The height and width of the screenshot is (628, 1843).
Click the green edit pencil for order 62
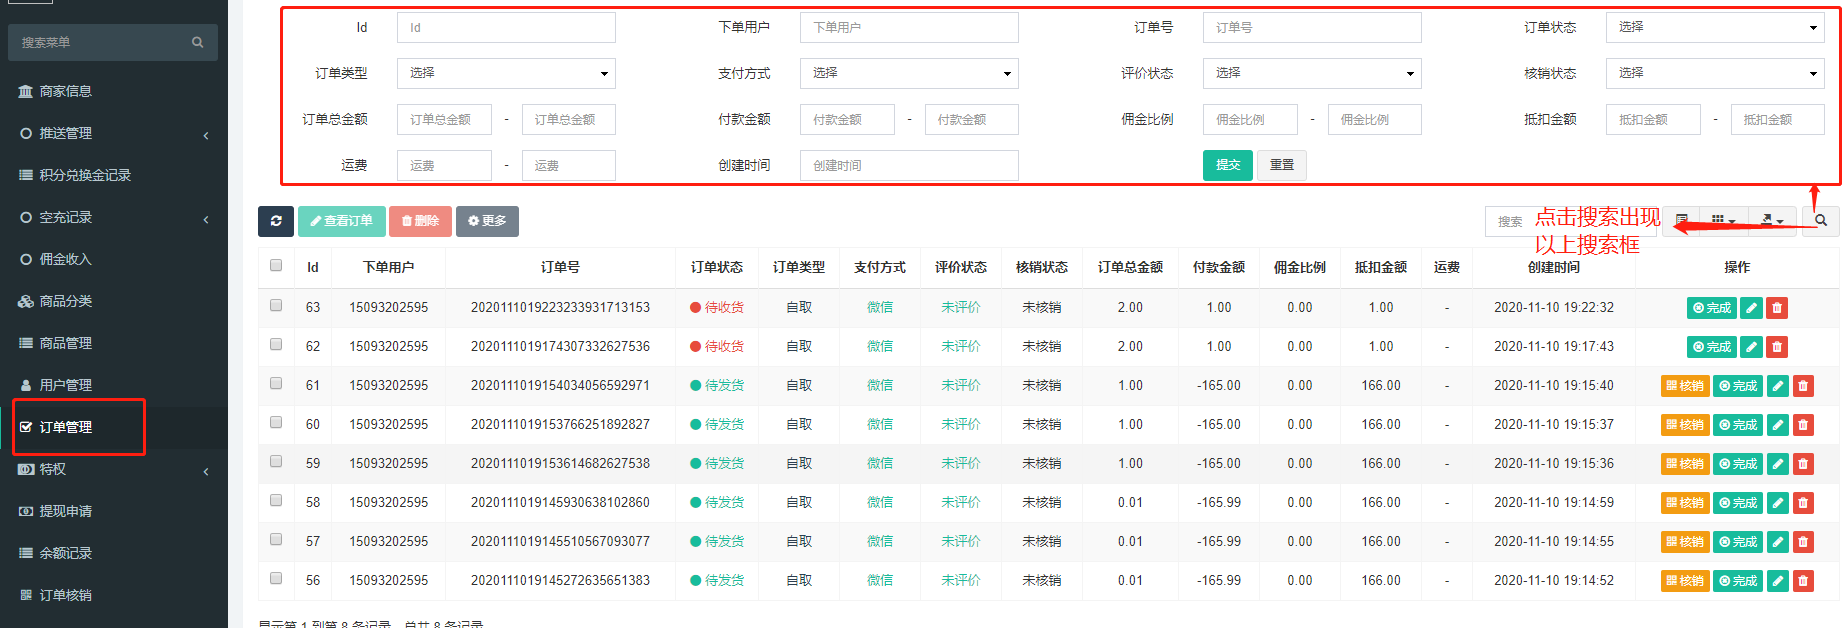pyautogui.click(x=1751, y=347)
